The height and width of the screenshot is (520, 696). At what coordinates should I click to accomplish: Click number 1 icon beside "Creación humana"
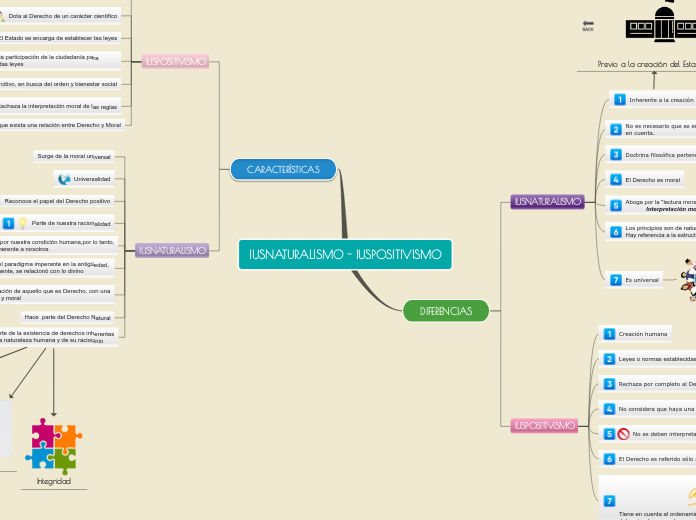609,334
